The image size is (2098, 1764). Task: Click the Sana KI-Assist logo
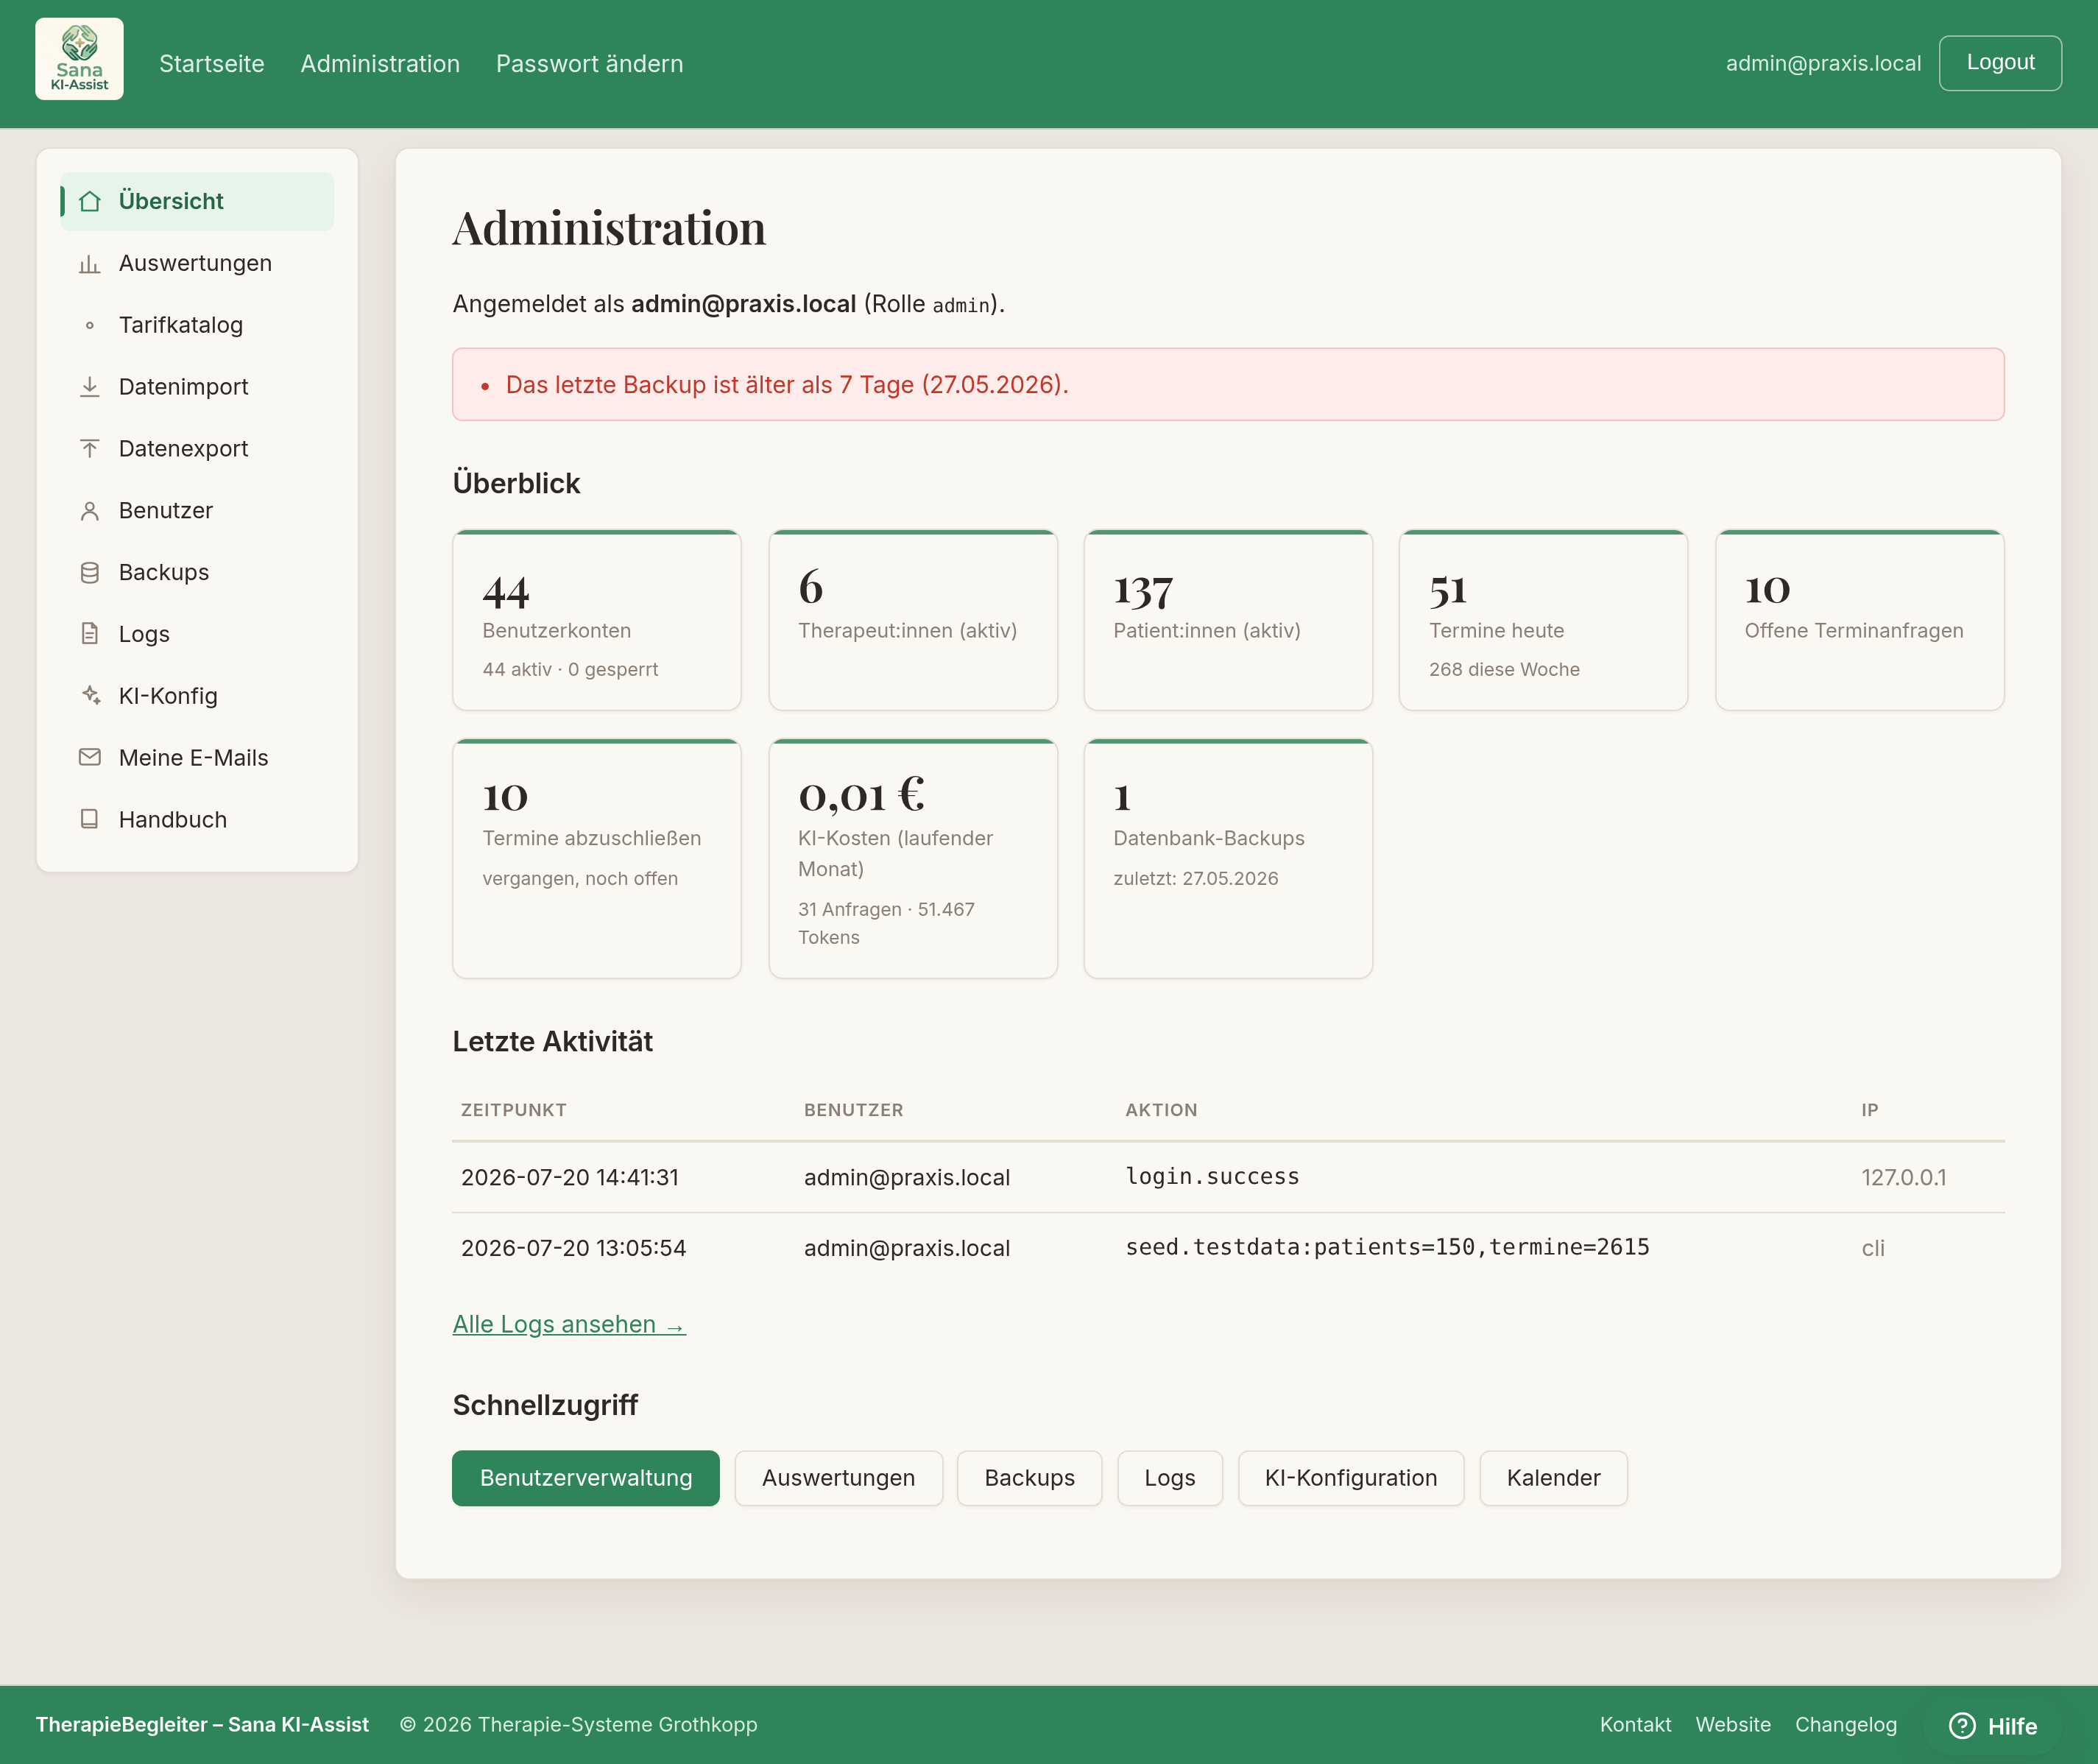pyautogui.click(x=79, y=59)
